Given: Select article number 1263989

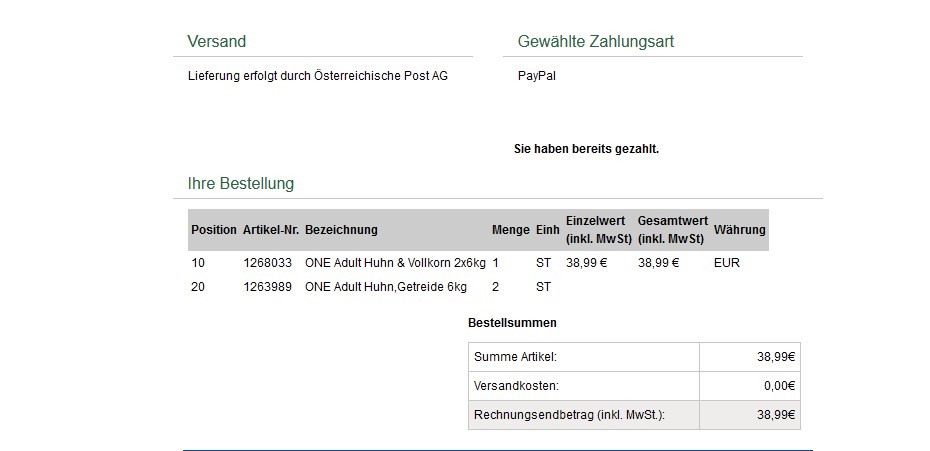Looking at the screenshot, I should tap(267, 287).
